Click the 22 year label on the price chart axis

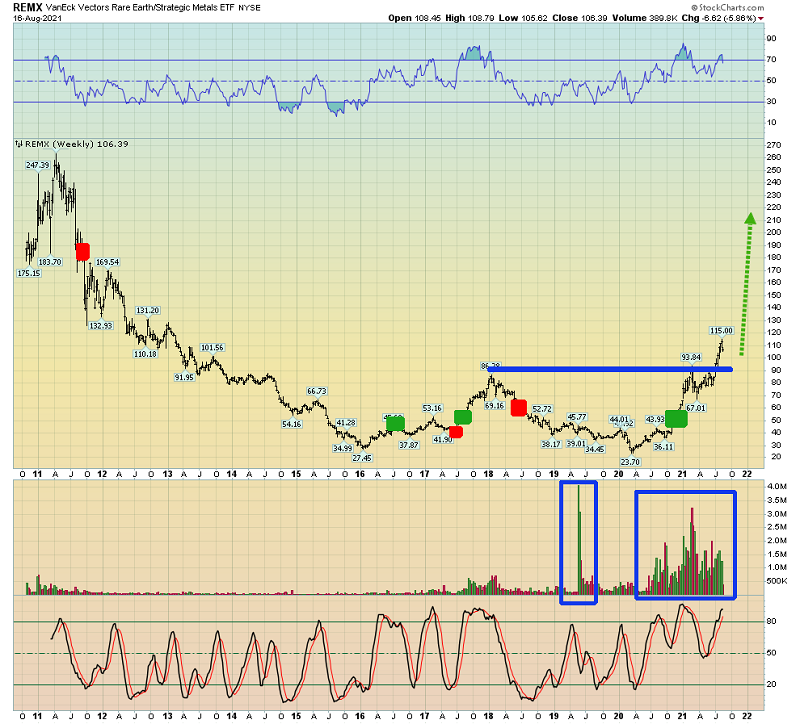pyautogui.click(x=749, y=471)
